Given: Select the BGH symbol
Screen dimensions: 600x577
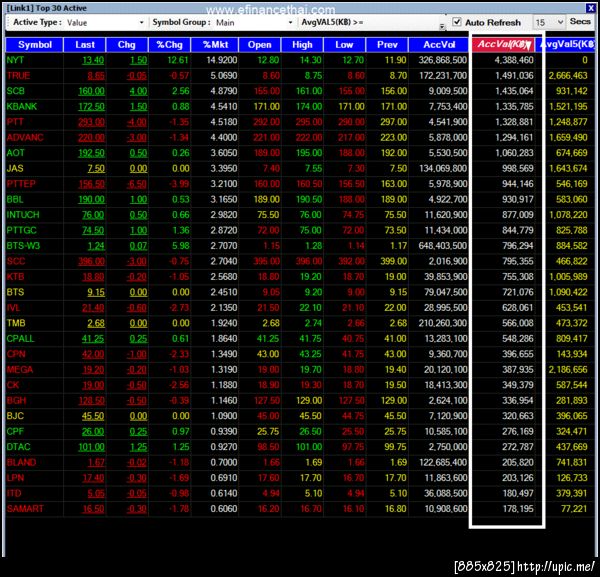Looking at the screenshot, I should click(16, 401).
